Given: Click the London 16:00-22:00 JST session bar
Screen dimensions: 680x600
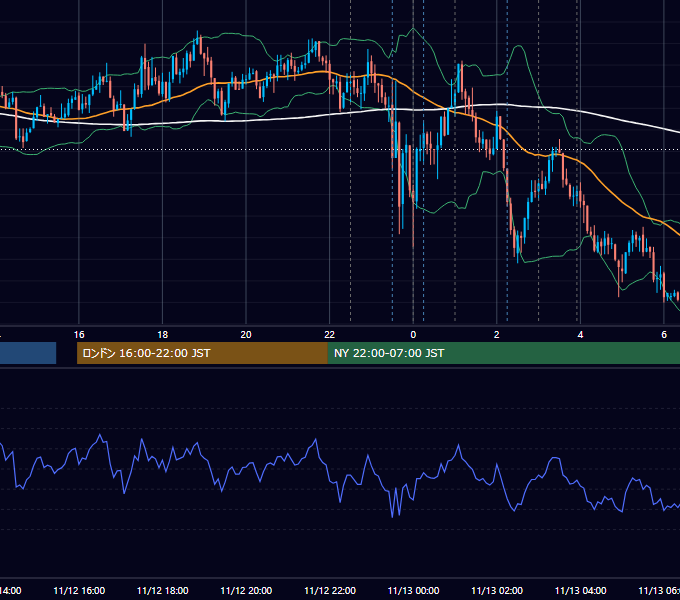Looking at the screenshot, I should [x=202, y=353].
